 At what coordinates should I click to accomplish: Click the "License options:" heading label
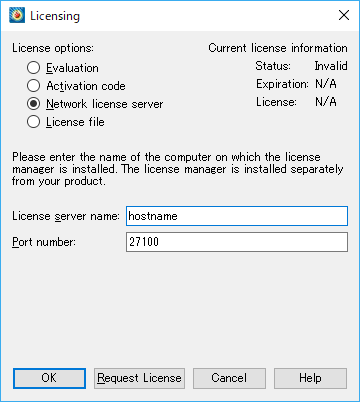53,48
